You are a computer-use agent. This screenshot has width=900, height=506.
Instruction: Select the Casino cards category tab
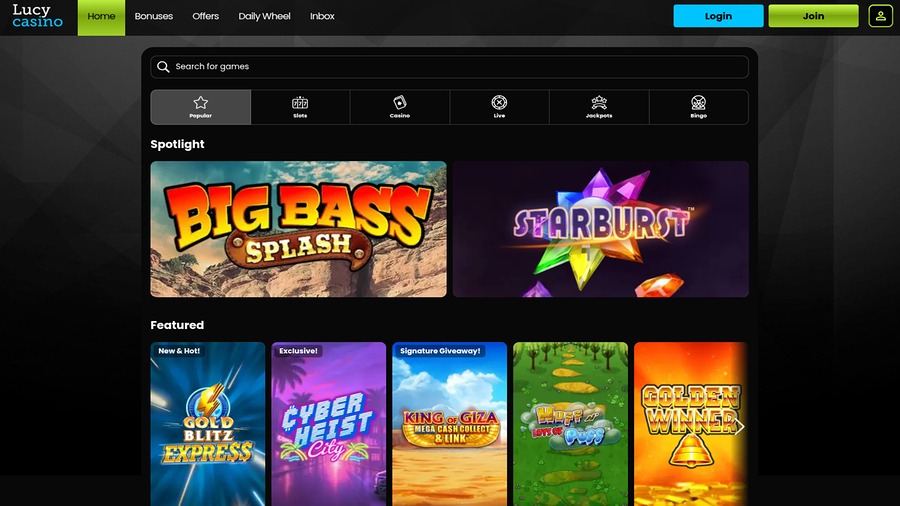pos(400,107)
